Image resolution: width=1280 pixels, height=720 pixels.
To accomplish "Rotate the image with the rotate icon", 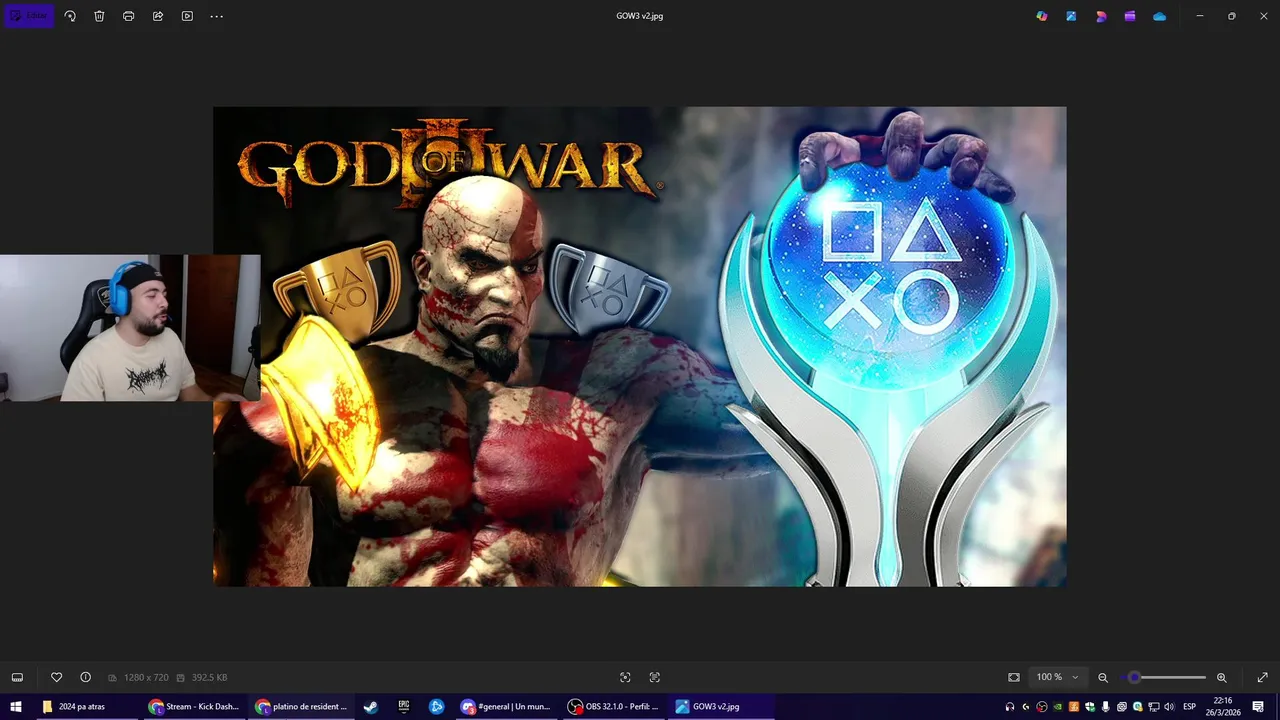I will [x=70, y=16].
